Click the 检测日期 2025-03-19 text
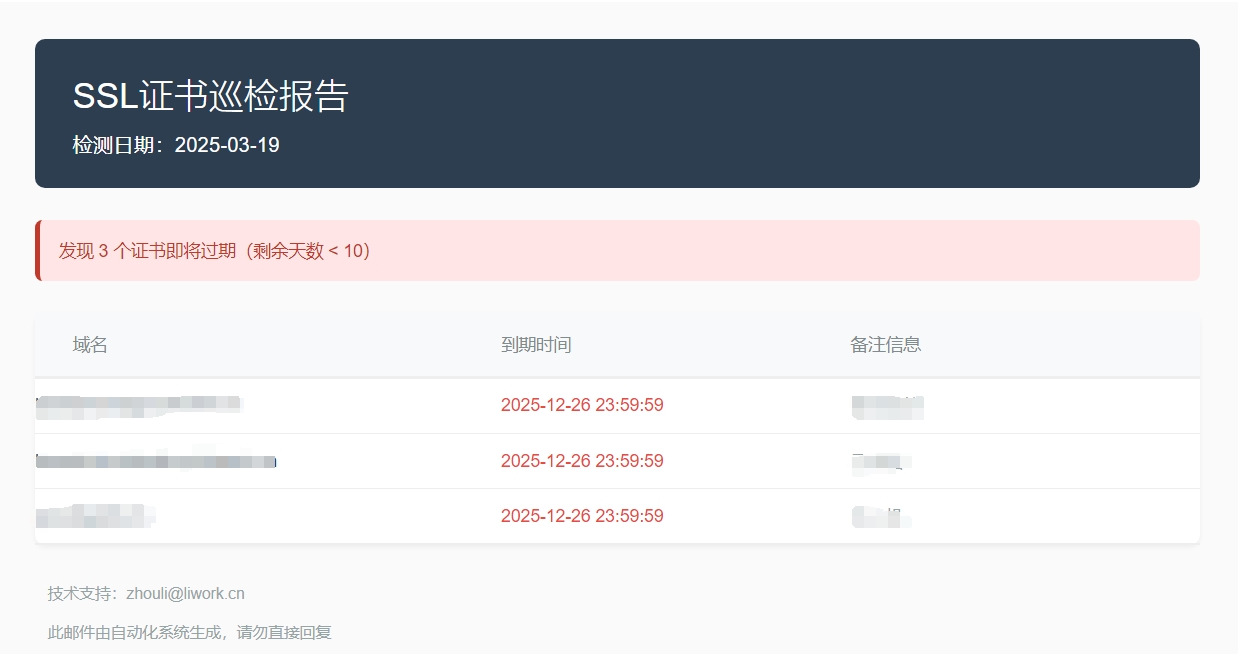Image resolution: width=1246 pixels, height=654 pixels. tap(176, 145)
